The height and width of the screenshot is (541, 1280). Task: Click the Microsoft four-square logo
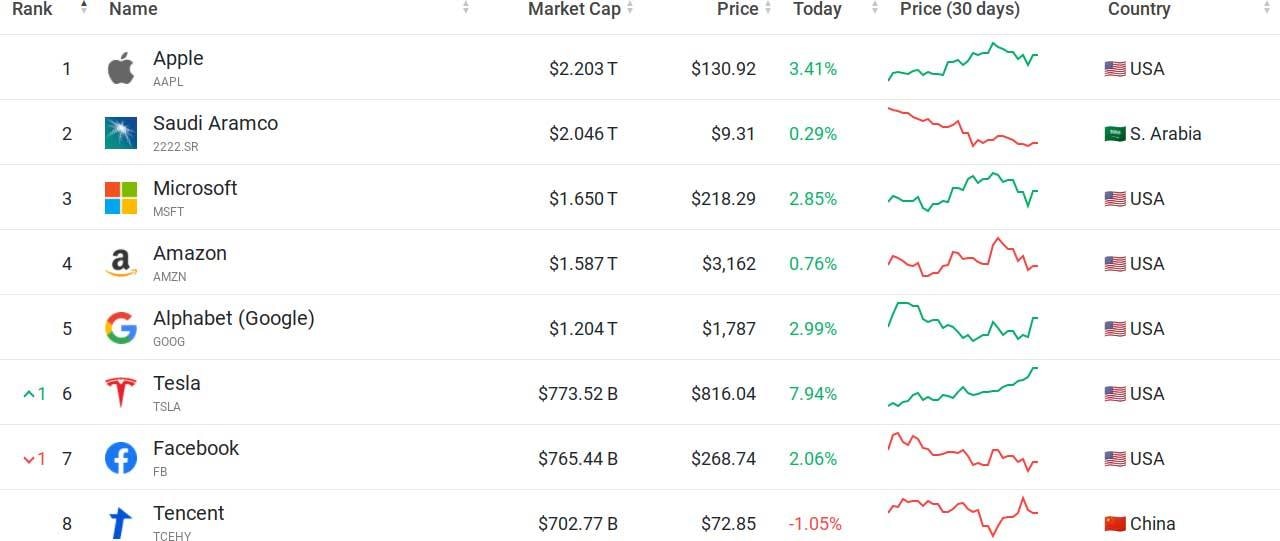click(x=121, y=198)
